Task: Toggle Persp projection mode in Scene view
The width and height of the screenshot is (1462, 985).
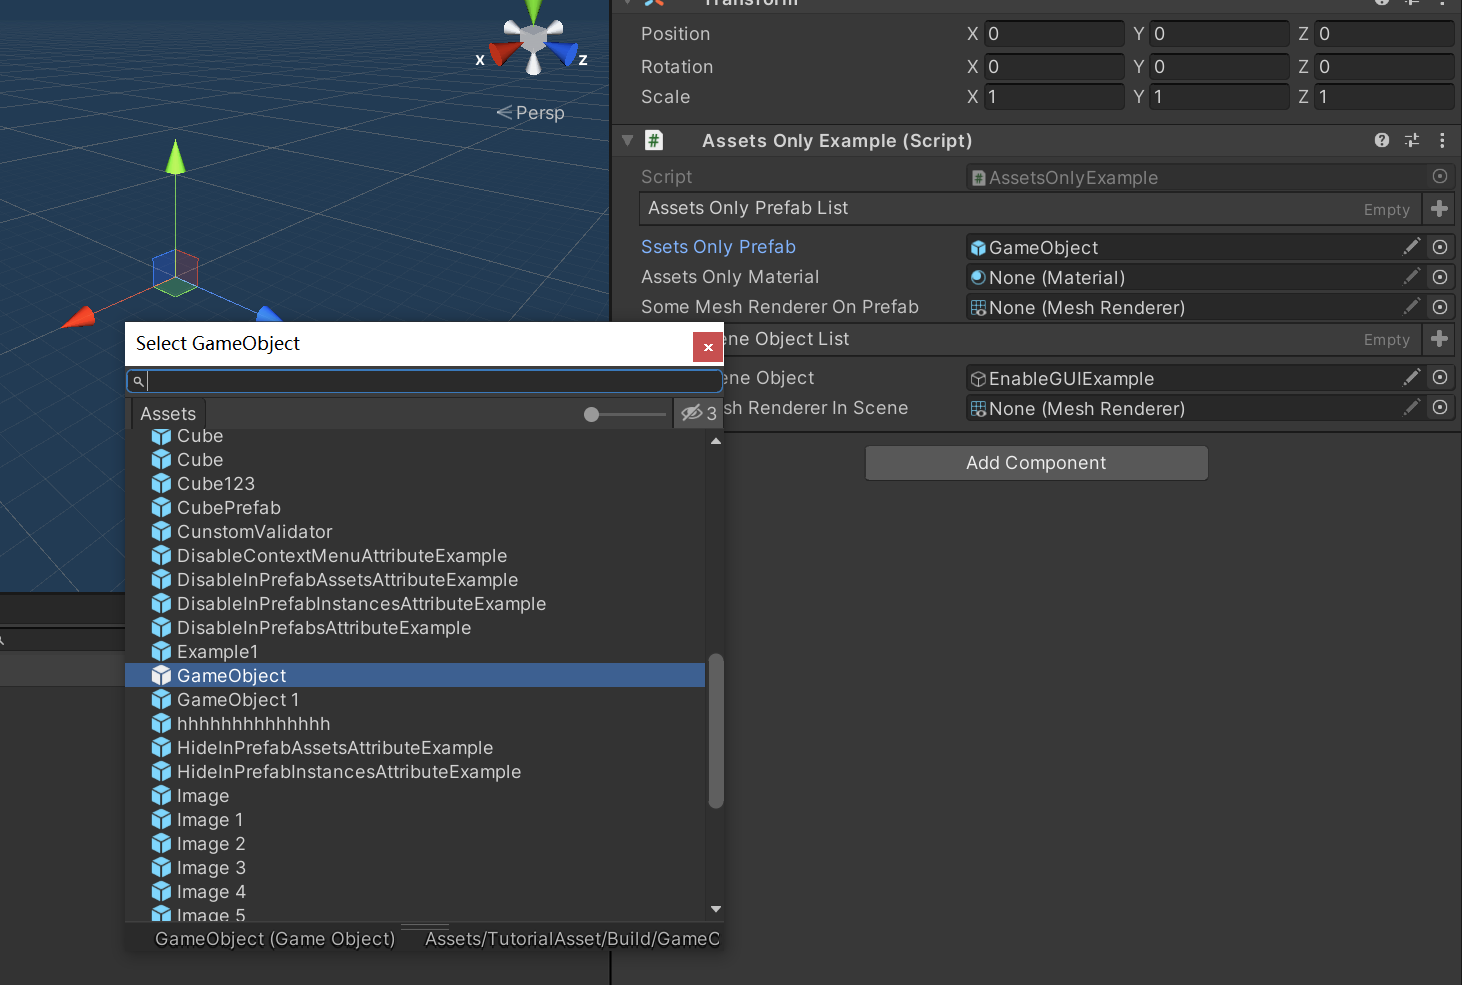Action: click(x=531, y=113)
